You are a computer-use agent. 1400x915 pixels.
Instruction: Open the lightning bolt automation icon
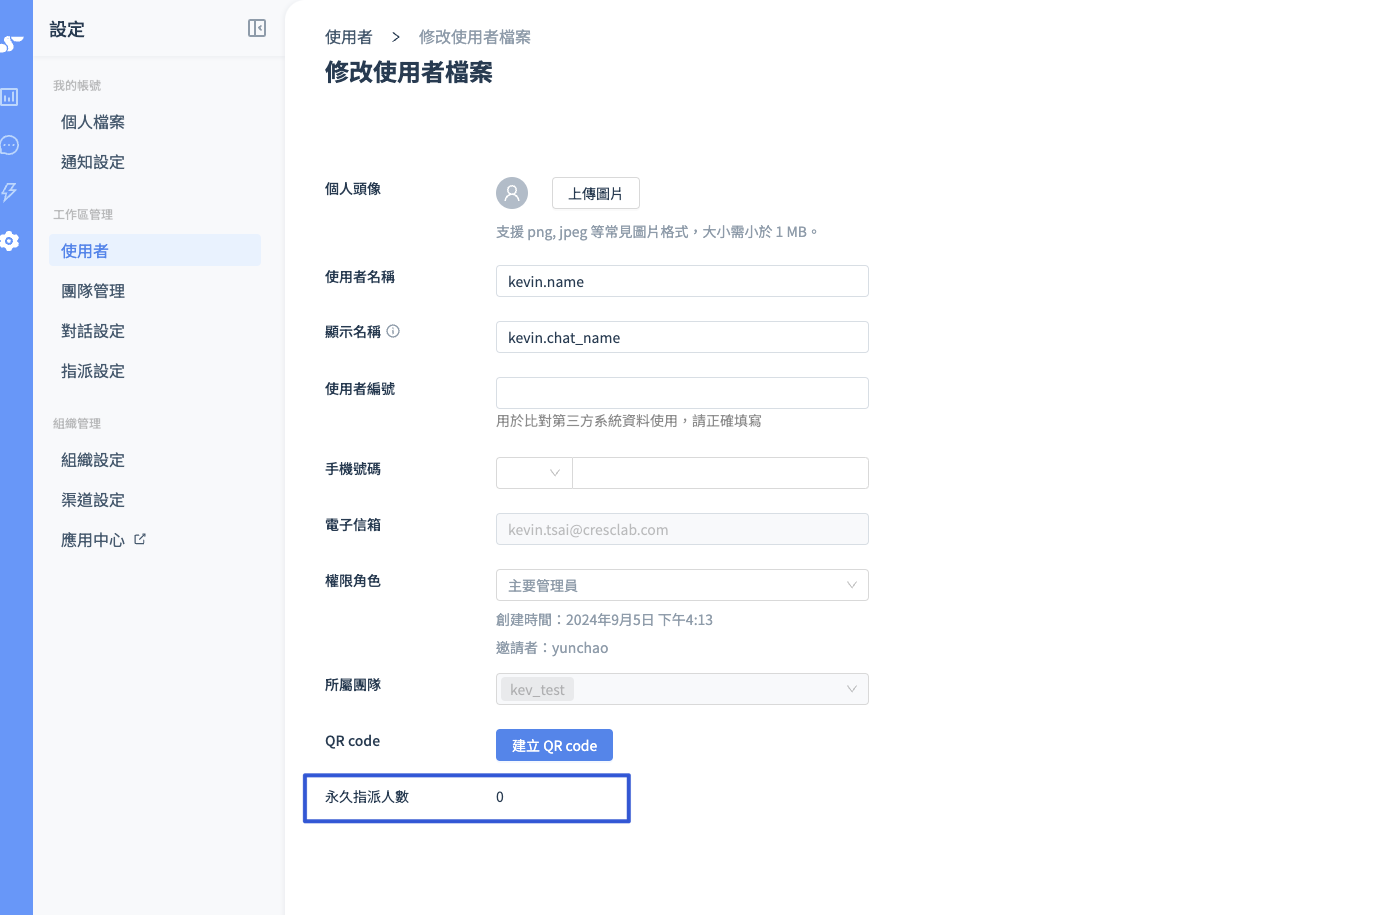tap(9, 192)
